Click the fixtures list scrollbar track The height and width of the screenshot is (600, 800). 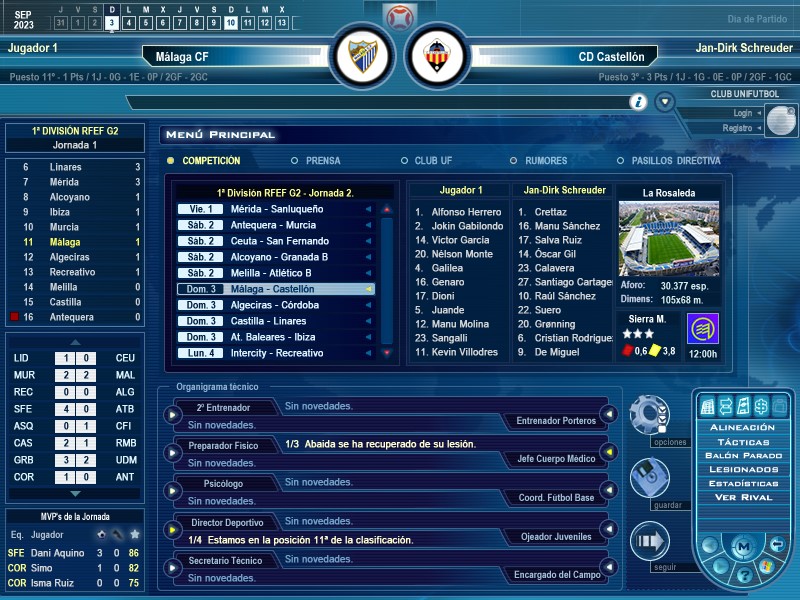point(387,281)
